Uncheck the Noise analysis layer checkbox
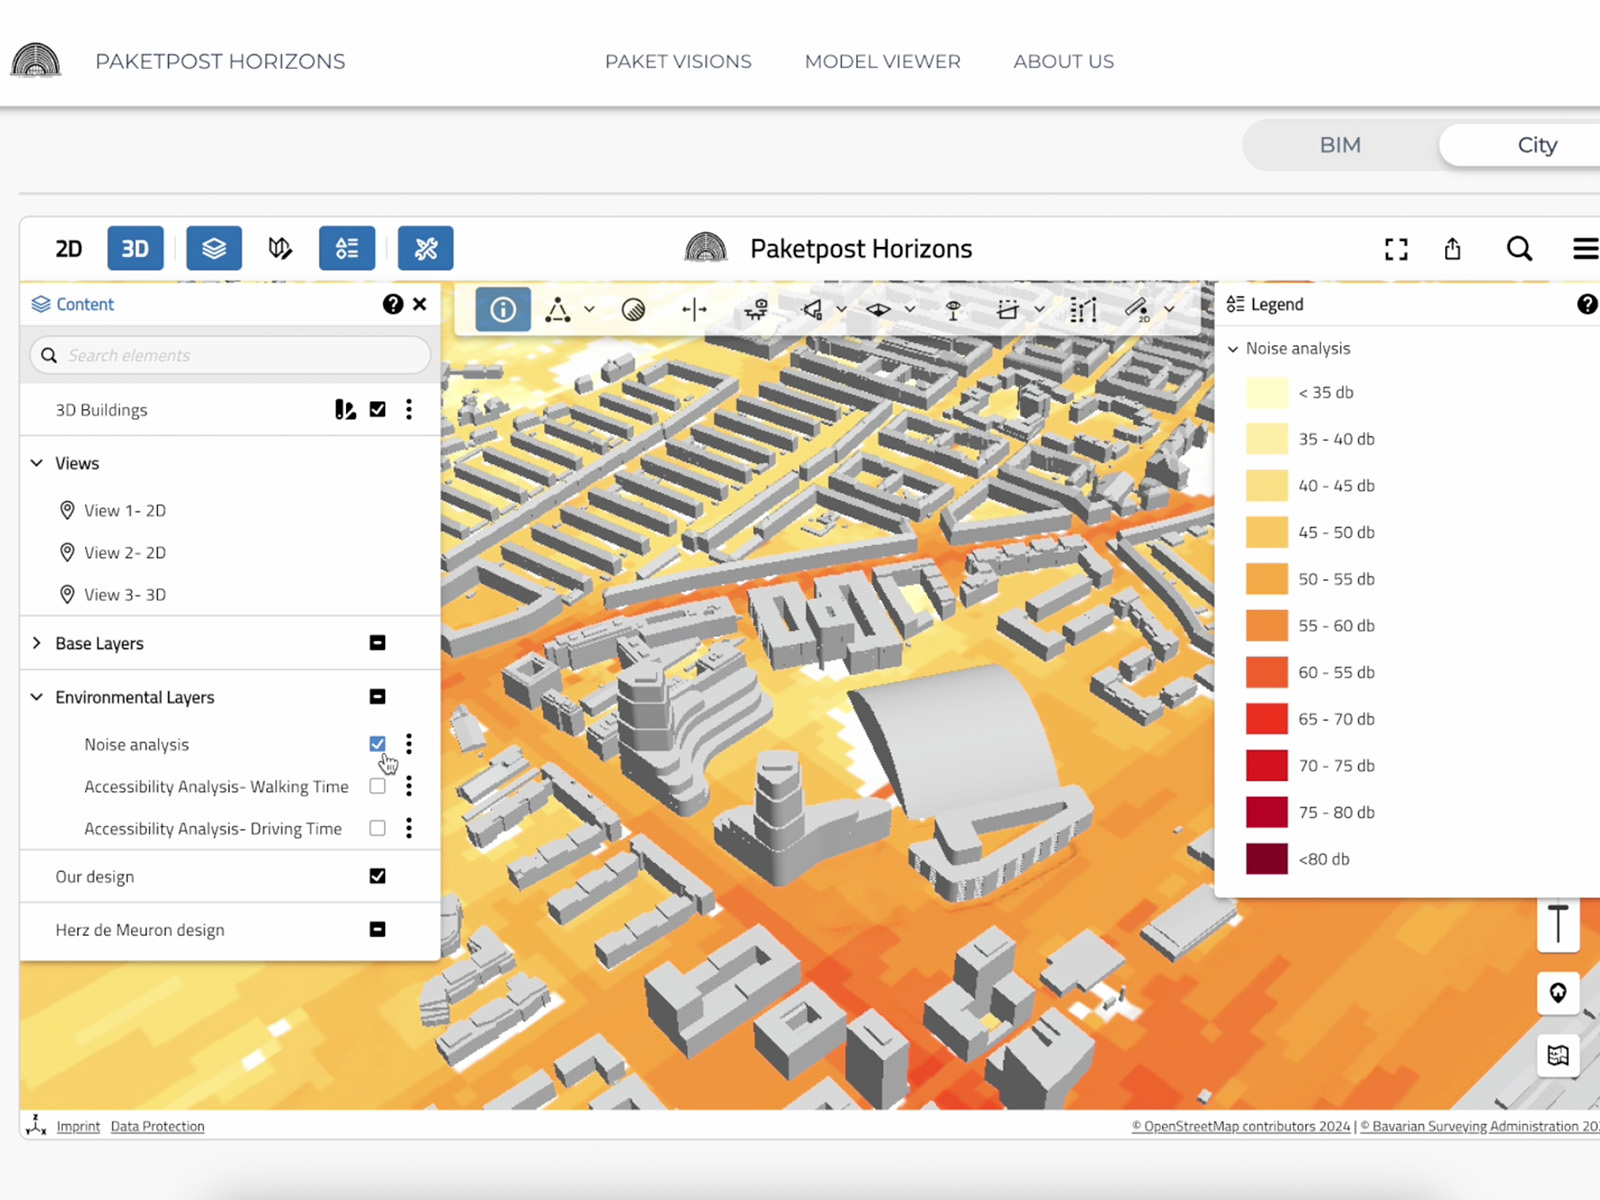Image resolution: width=1600 pixels, height=1200 pixels. point(377,744)
